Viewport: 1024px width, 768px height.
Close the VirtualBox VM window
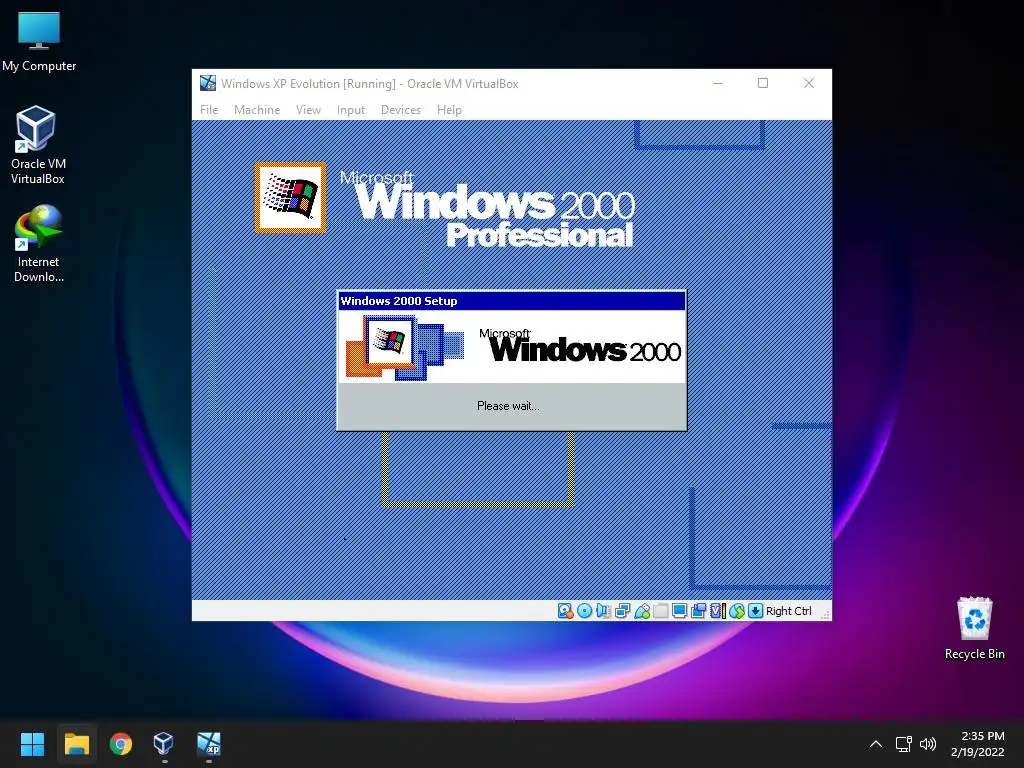tap(808, 83)
